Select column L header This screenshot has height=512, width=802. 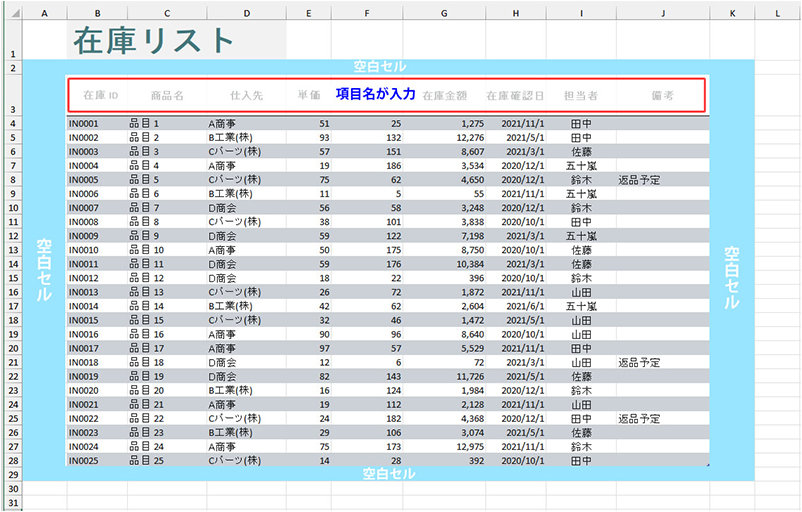click(777, 14)
